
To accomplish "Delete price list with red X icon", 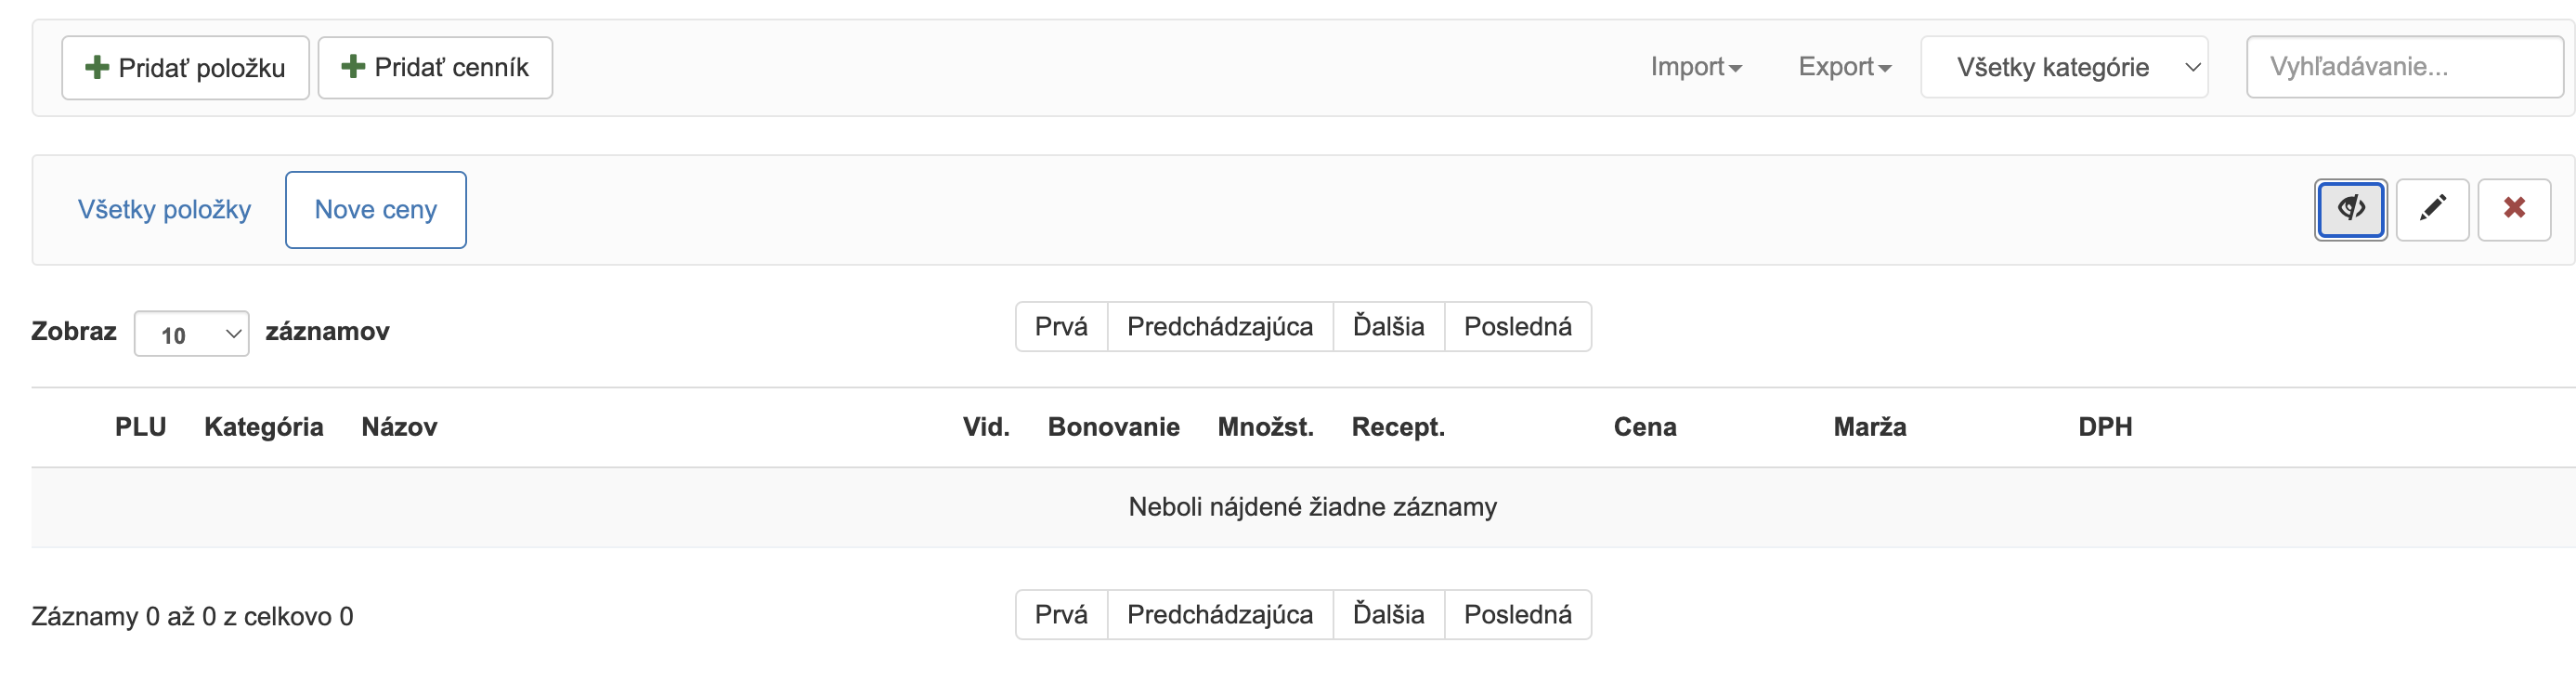I will coord(2513,209).
